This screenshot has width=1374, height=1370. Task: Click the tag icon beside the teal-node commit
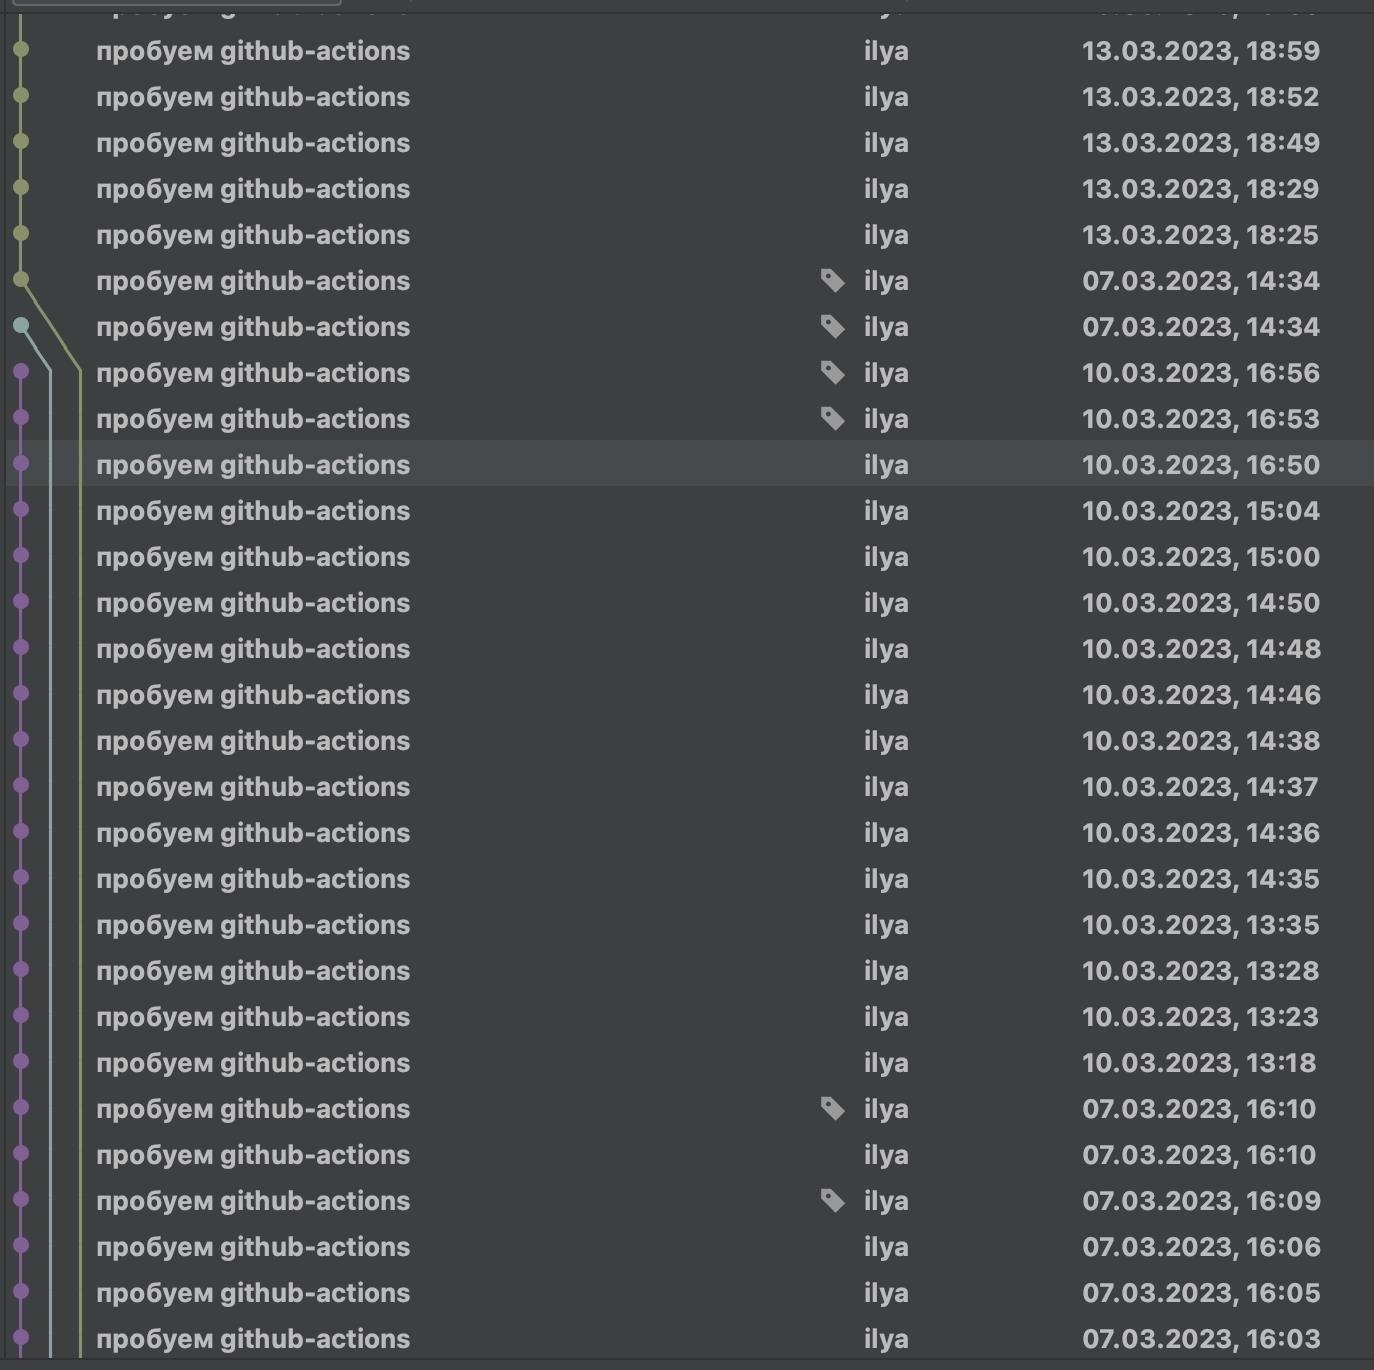click(x=832, y=327)
